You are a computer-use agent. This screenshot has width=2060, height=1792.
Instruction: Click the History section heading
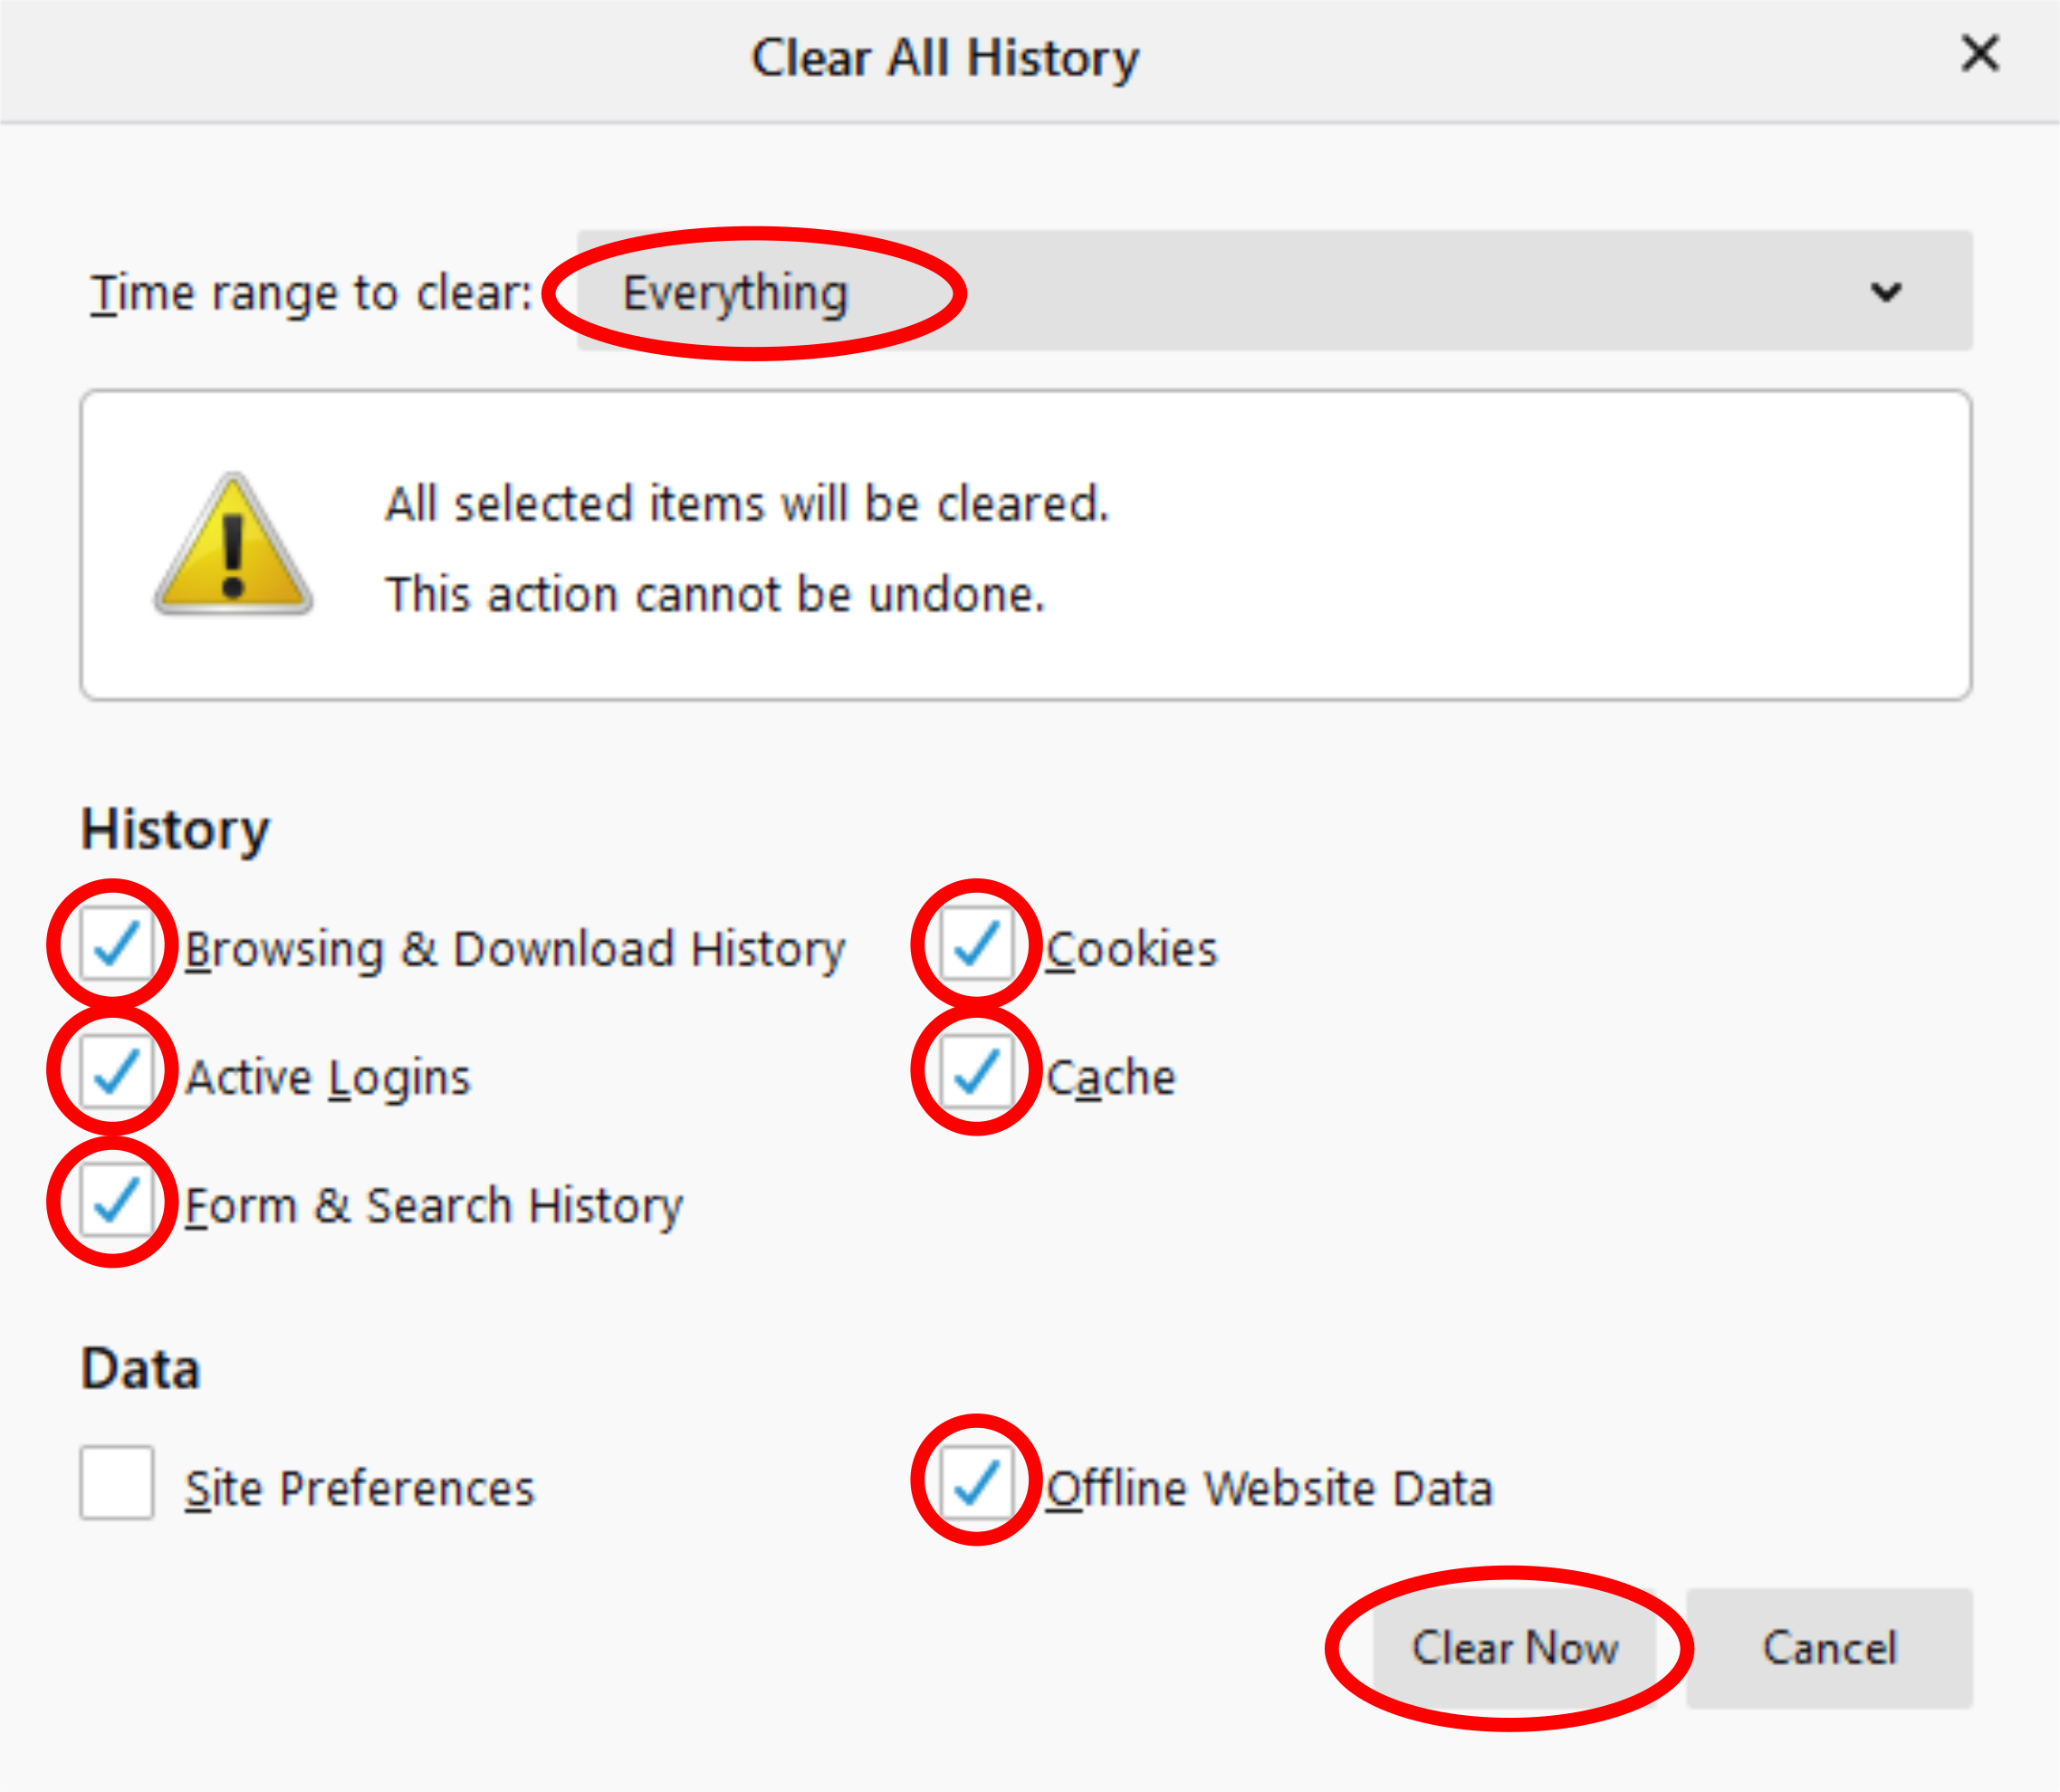[175, 830]
